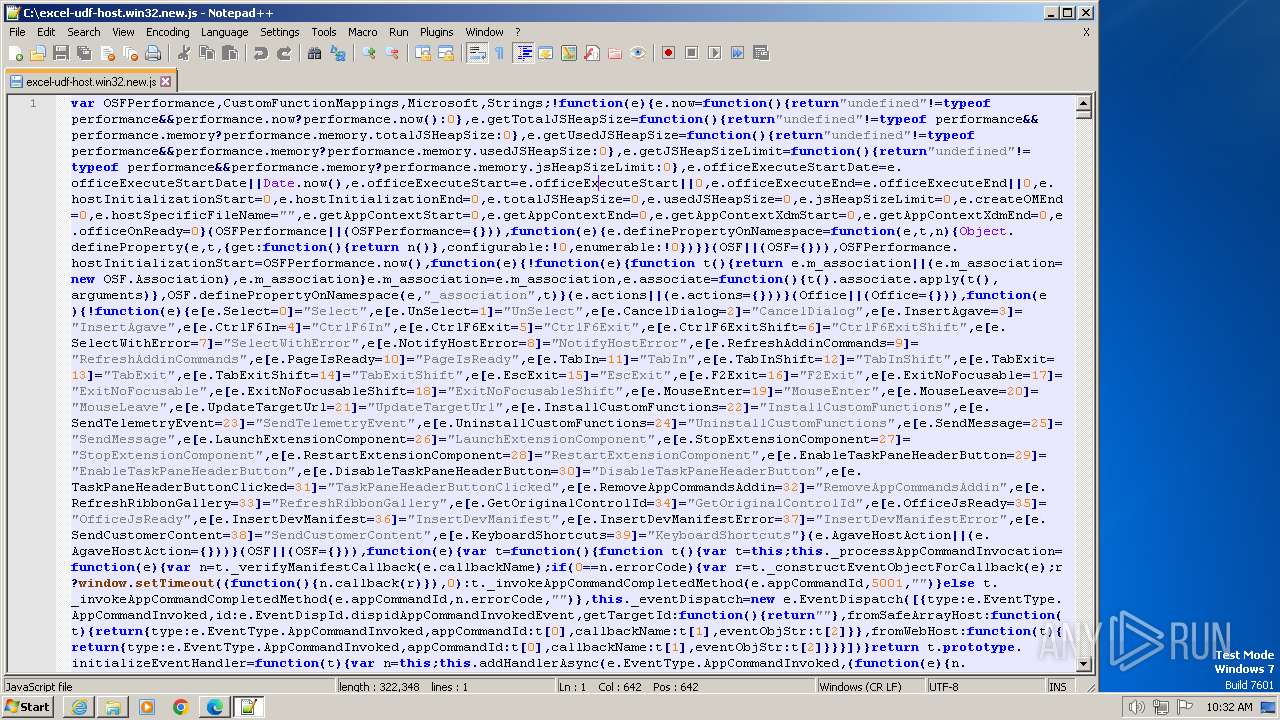
Task: Zoom in on the editor text
Action: pyautogui.click(x=369, y=53)
